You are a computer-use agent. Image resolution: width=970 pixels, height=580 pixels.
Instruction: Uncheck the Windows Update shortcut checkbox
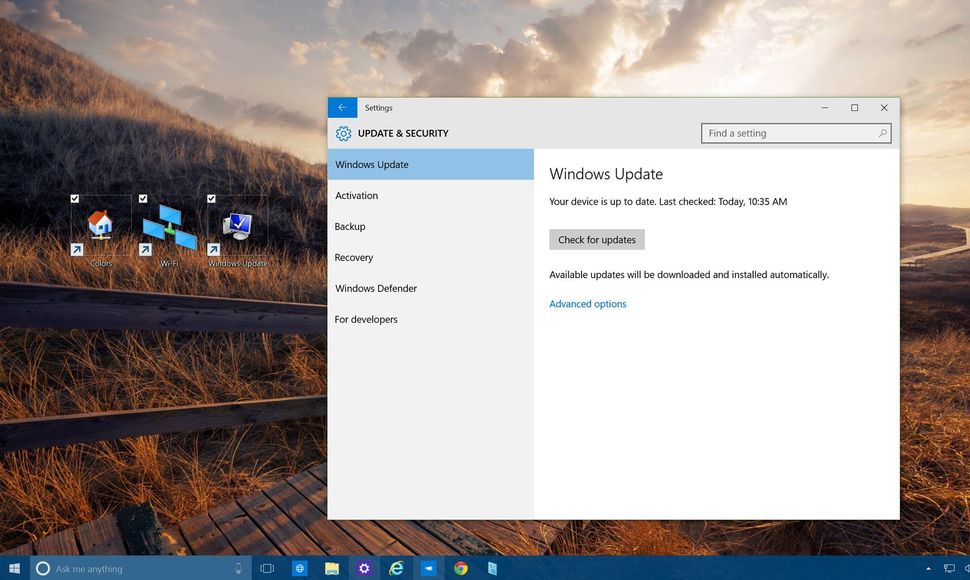[211, 198]
